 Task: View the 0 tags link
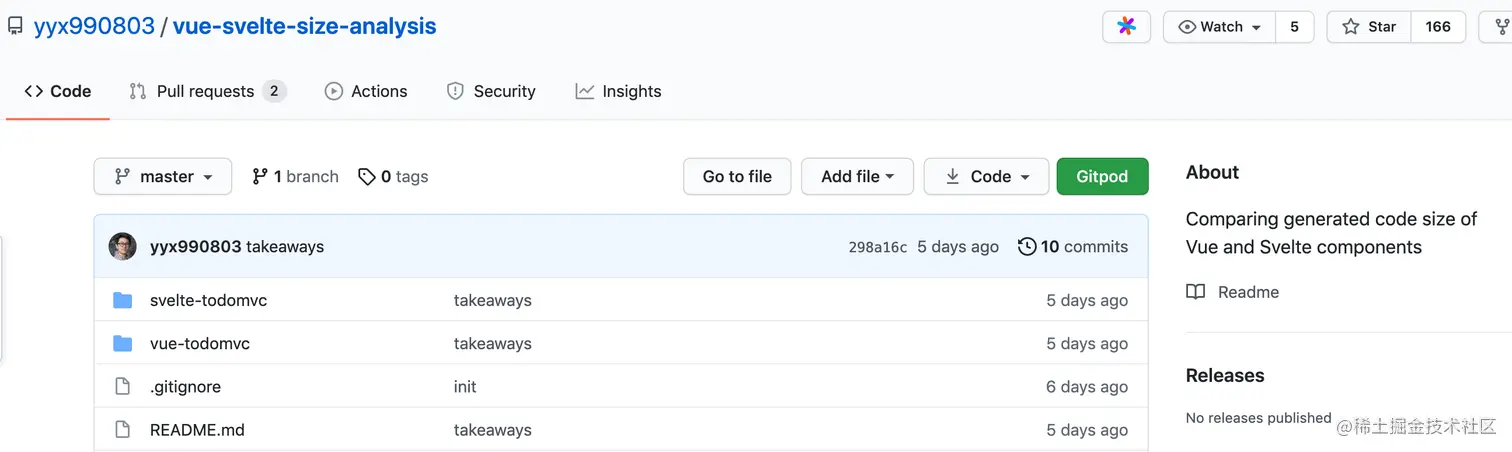pyautogui.click(x=393, y=176)
